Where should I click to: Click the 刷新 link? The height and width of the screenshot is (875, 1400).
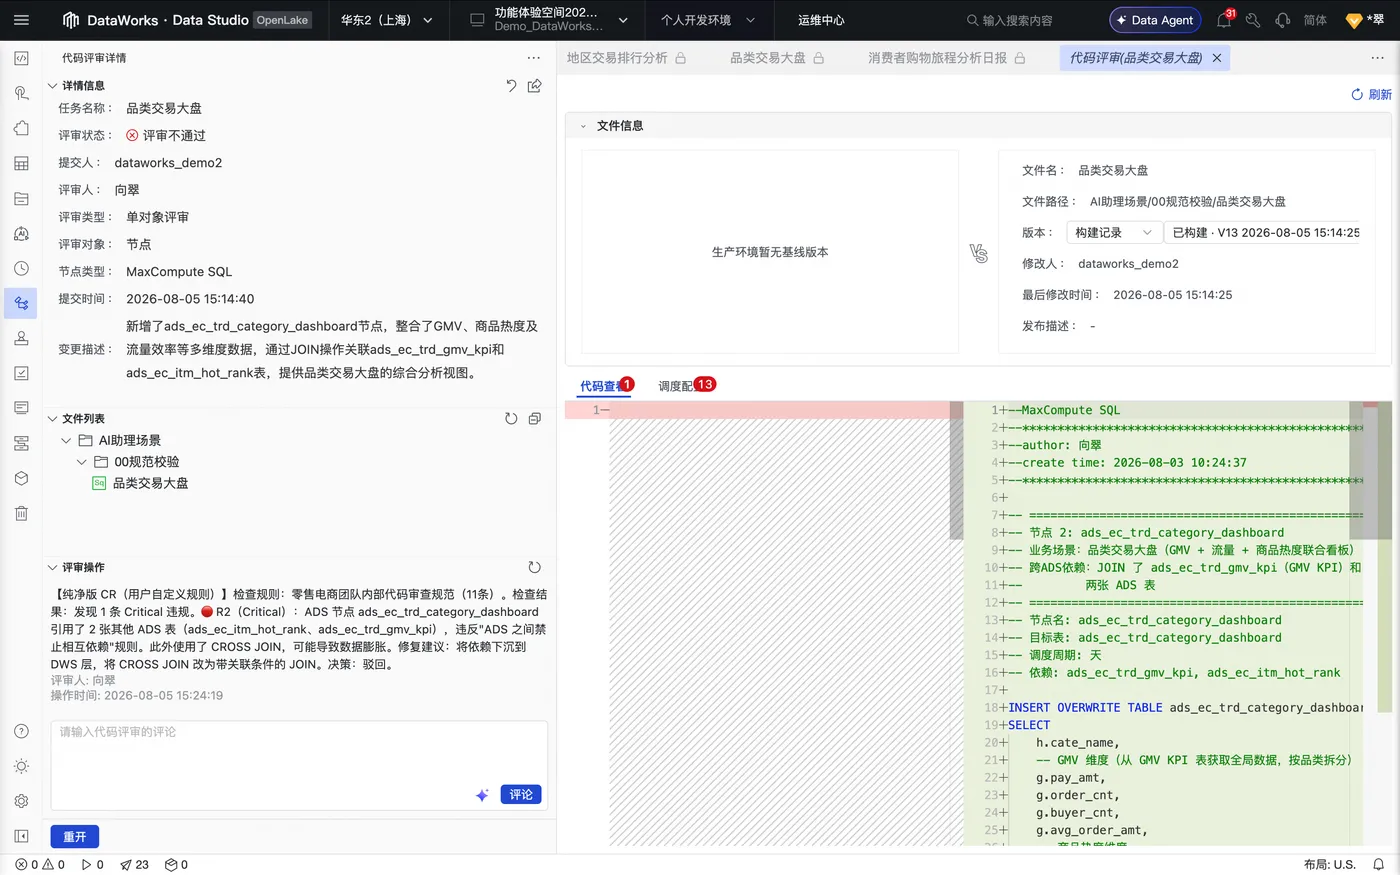tap(1371, 95)
